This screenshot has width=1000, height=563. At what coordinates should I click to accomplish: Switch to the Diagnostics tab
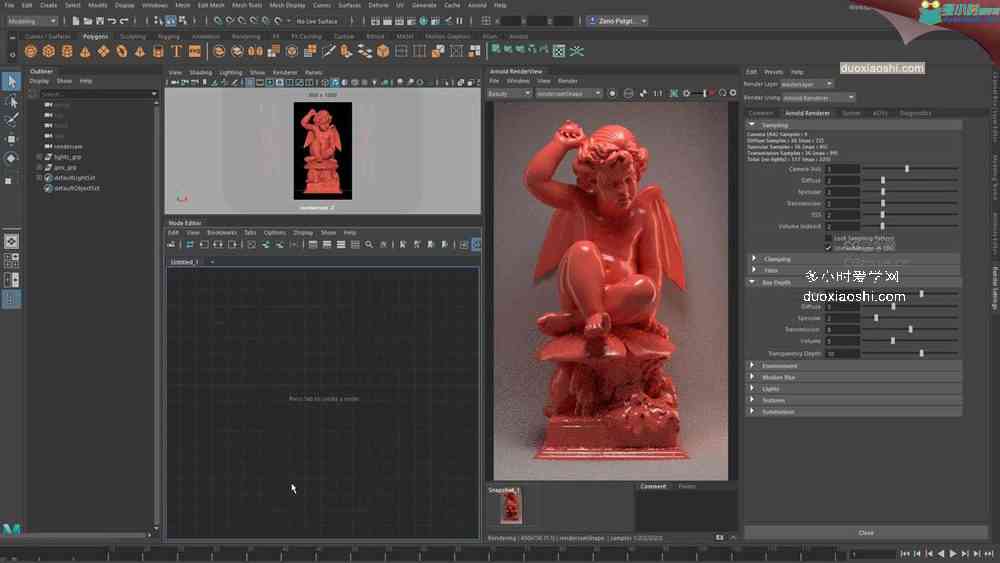[915, 113]
